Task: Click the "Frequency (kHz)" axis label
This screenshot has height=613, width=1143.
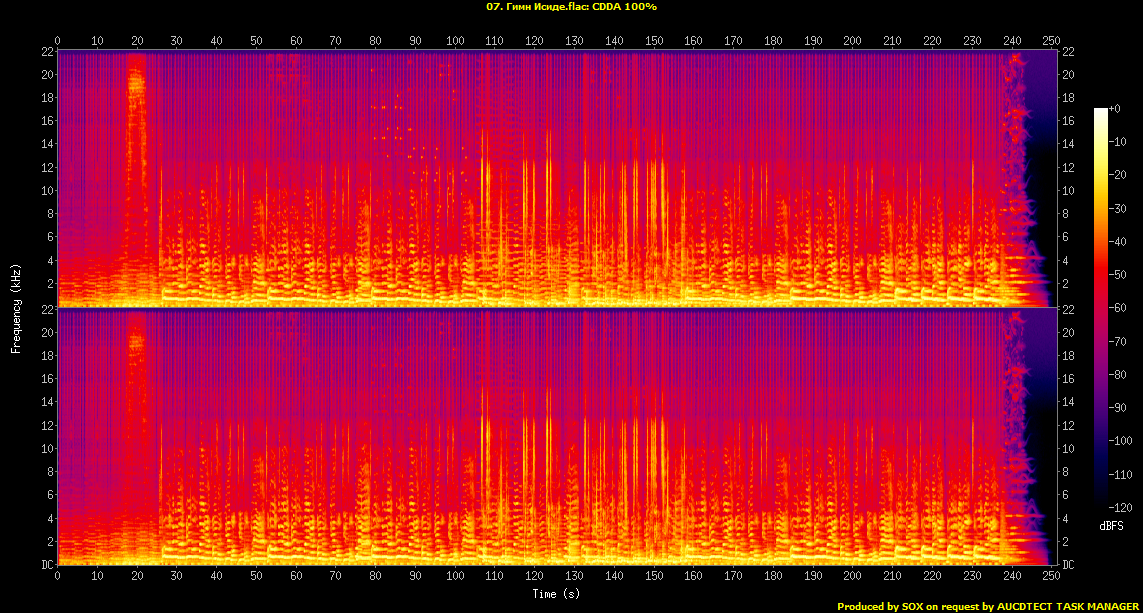Action: tap(16, 308)
